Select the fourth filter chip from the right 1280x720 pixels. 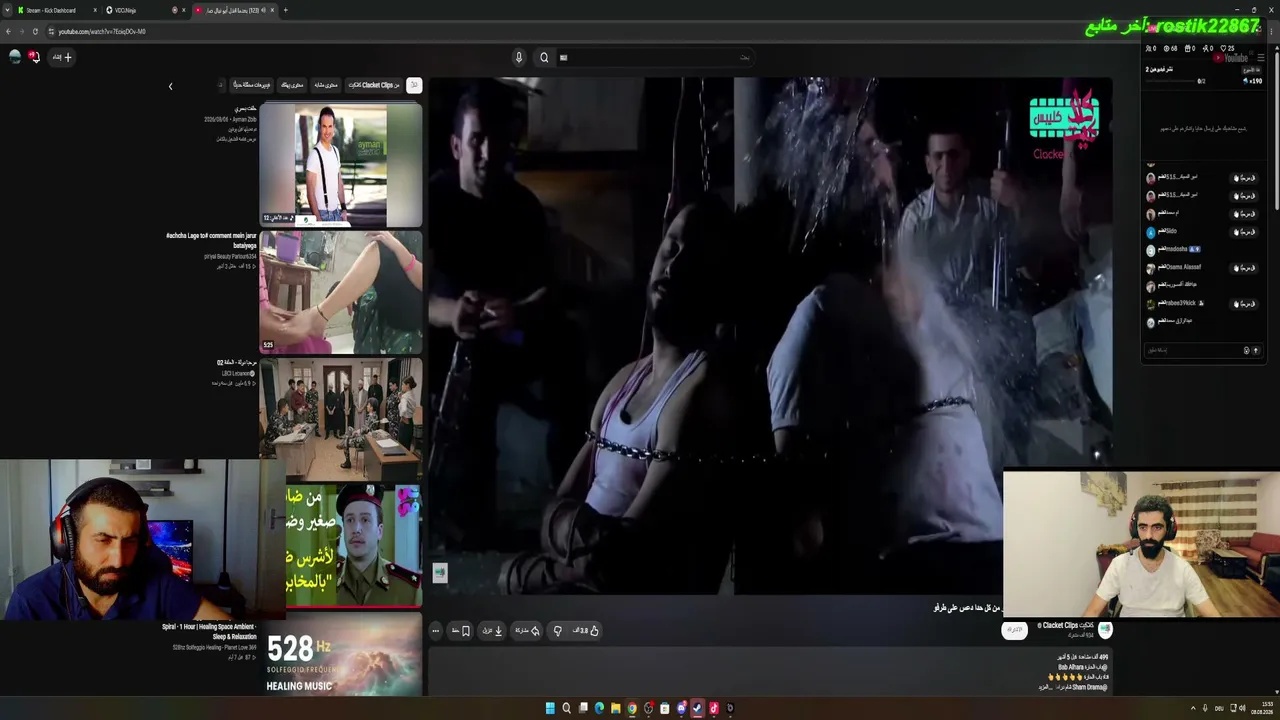click(x=292, y=85)
